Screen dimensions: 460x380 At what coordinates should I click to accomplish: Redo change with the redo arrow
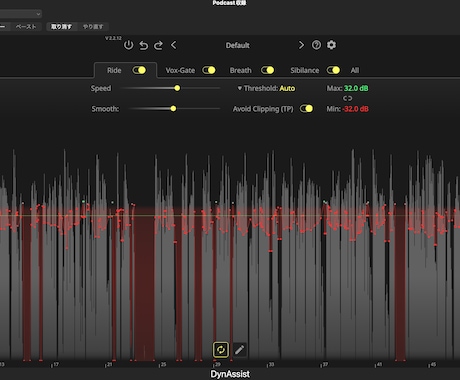[x=158, y=45]
